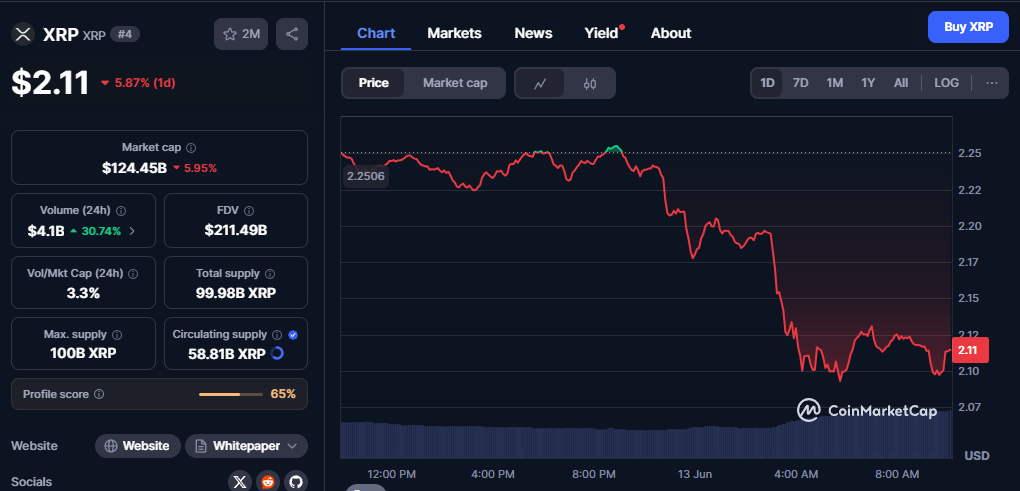Select the 1D time range
The height and width of the screenshot is (491, 1020).
[x=768, y=83]
